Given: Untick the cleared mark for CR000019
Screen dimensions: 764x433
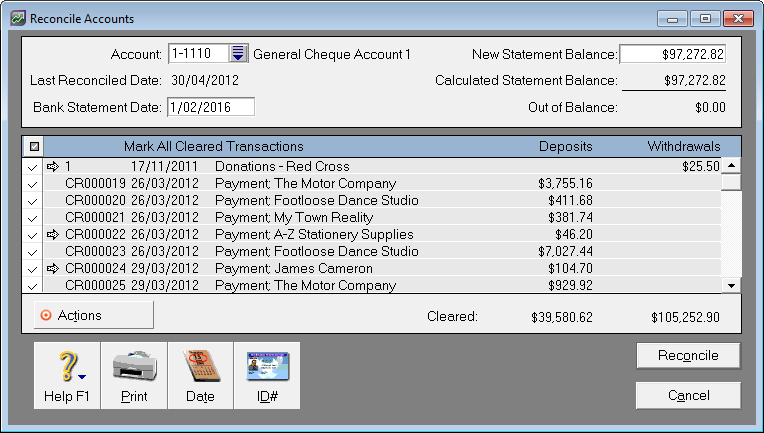Looking at the screenshot, I should pyautogui.click(x=32, y=184).
